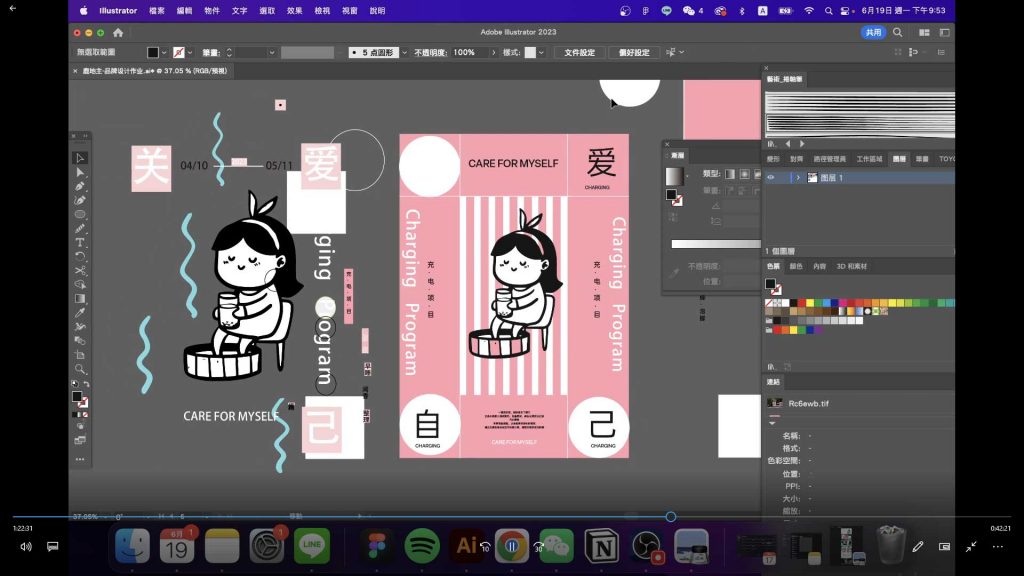Open Figma from the Dock
The height and width of the screenshot is (576, 1024).
tap(375, 547)
